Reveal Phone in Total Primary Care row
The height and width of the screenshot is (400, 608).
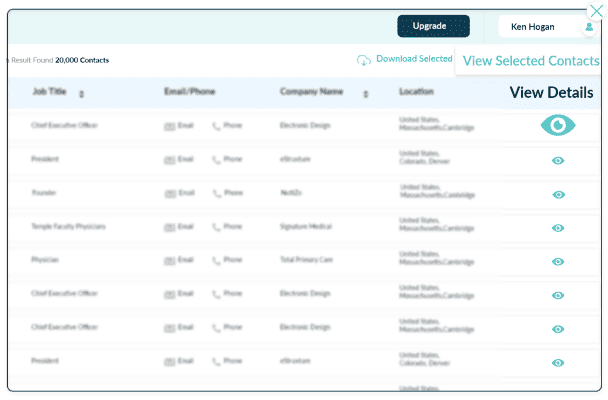pos(227,260)
